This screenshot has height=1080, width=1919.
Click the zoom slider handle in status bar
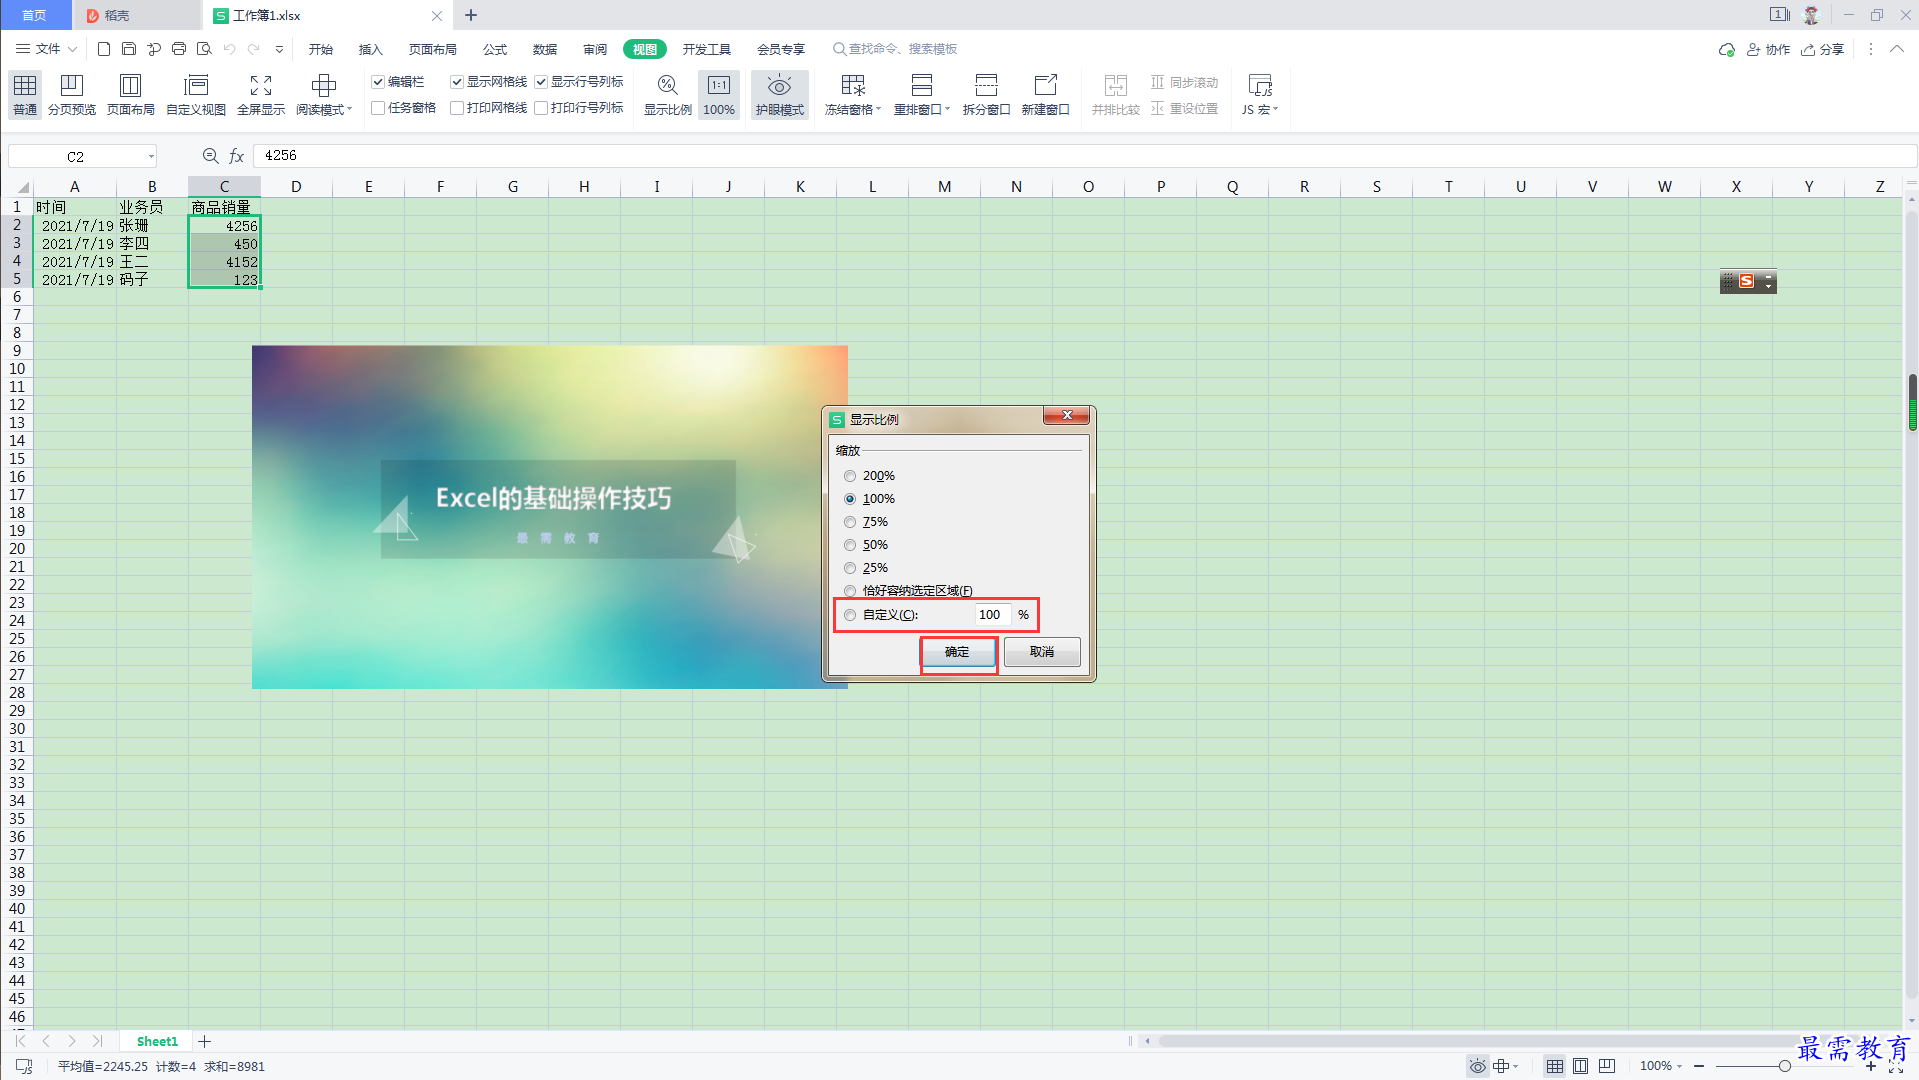coord(1784,1066)
